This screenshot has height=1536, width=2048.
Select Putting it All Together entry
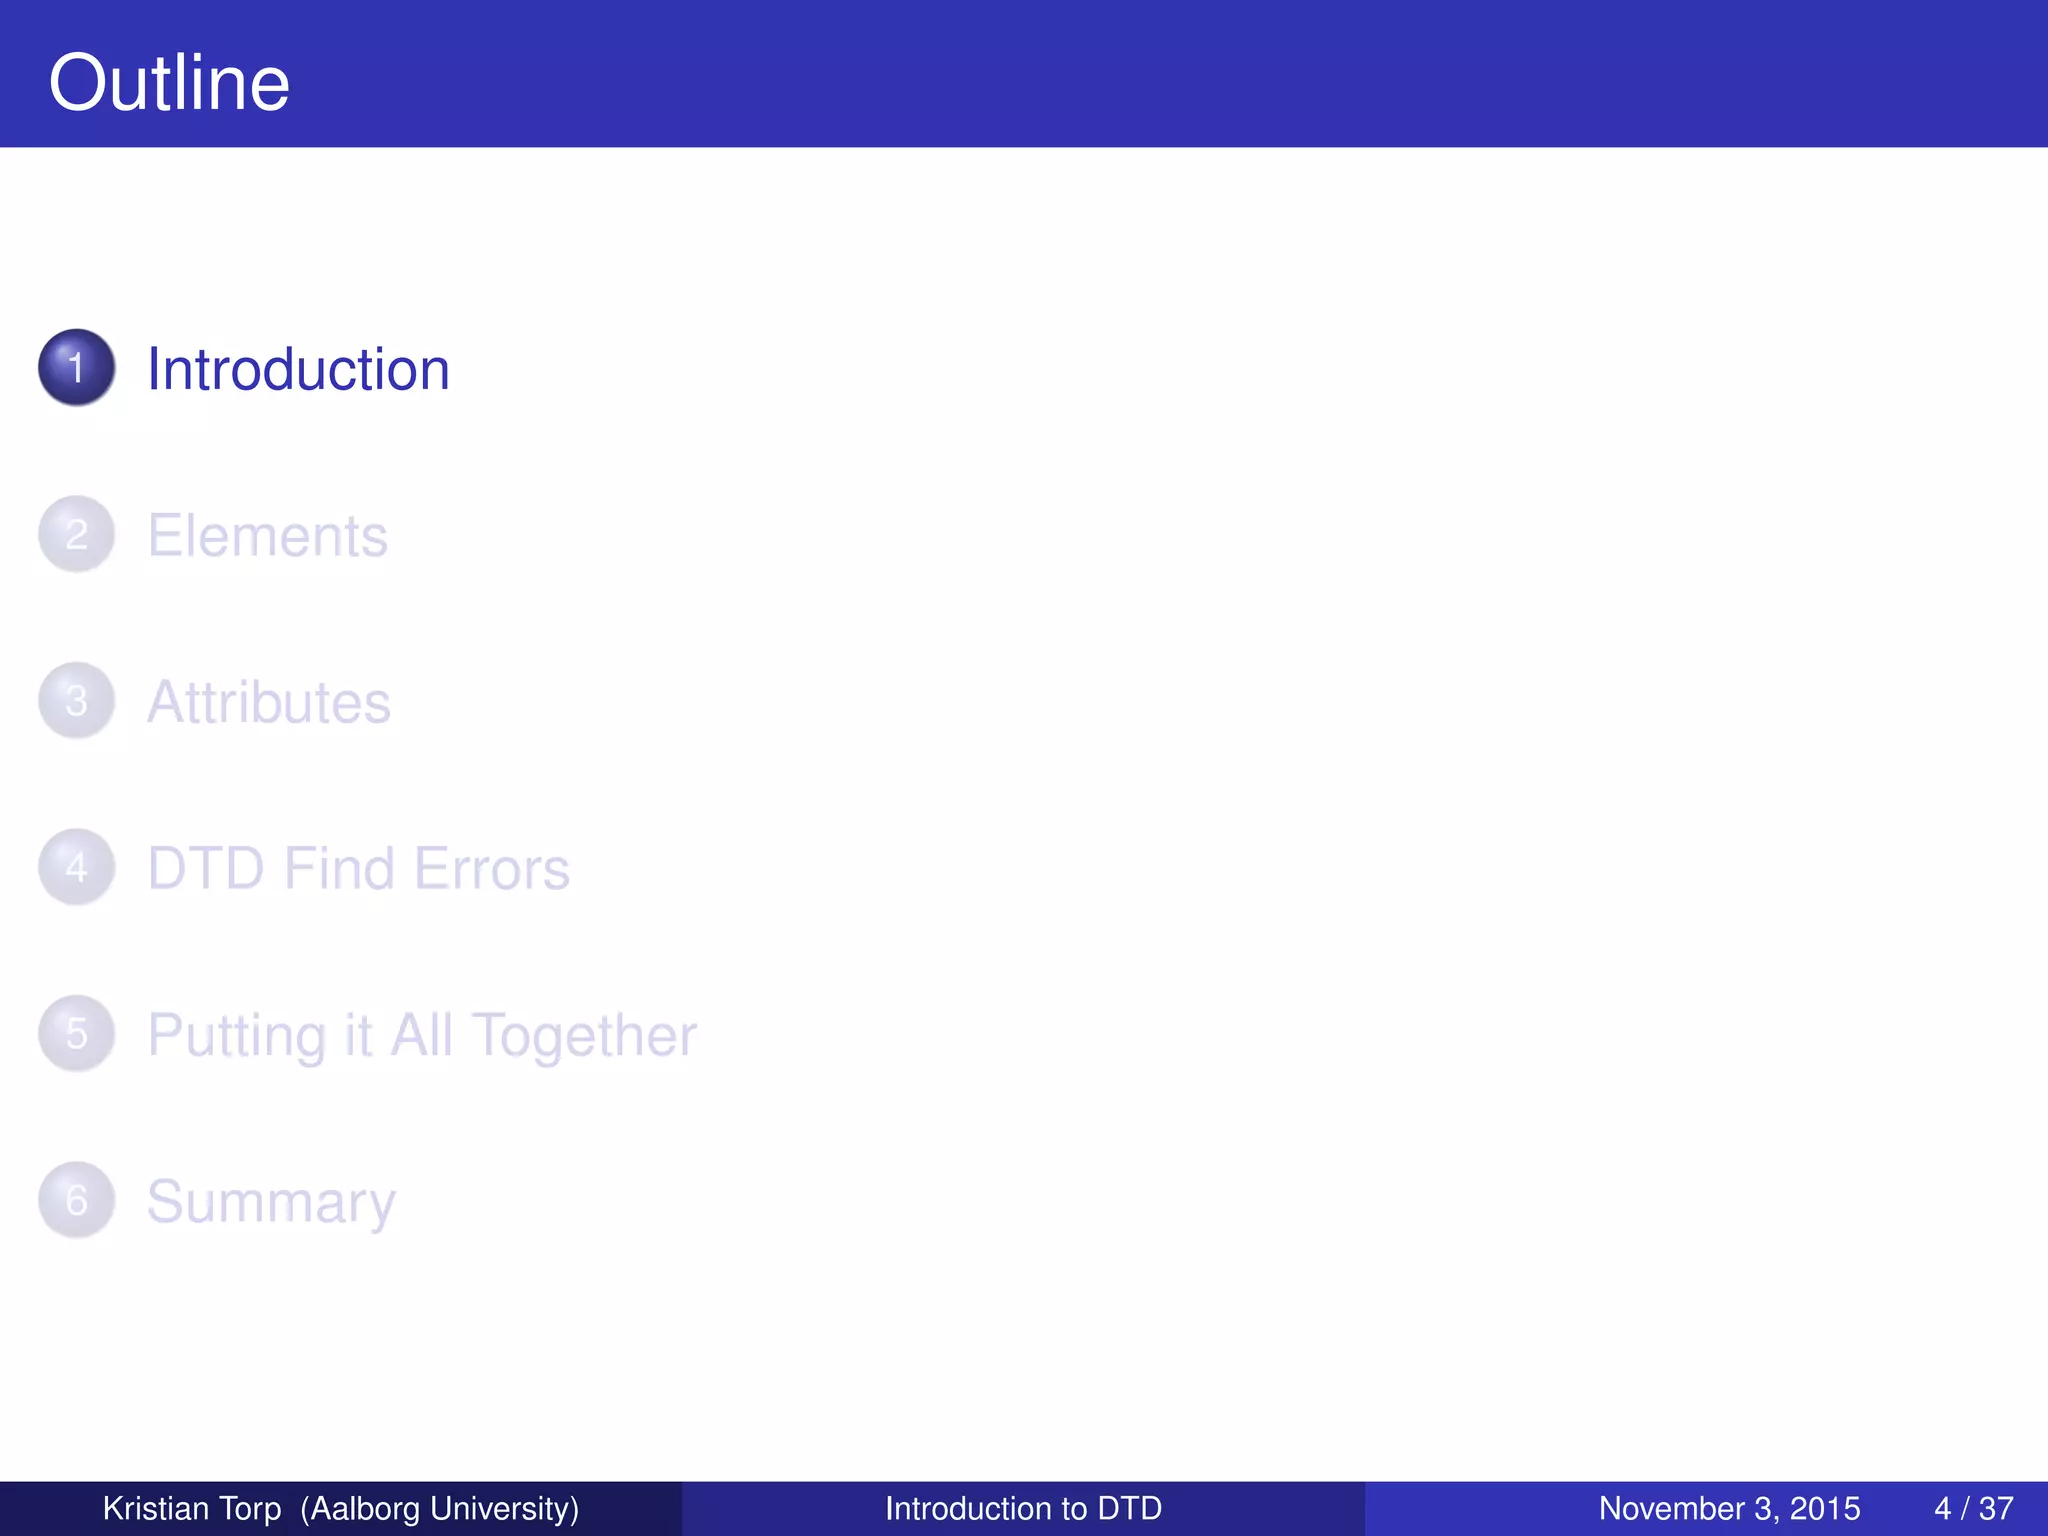point(421,1035)
